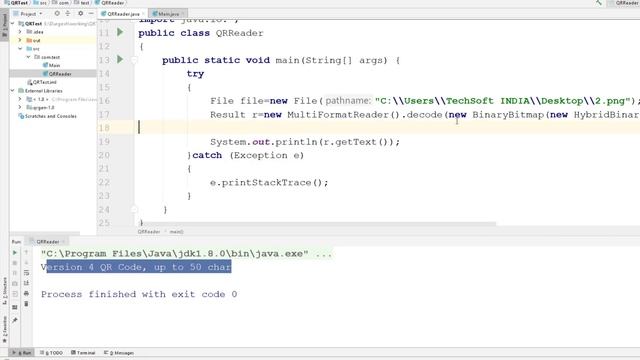Click the locate-file target icon in the Project panel
The height and width of the screenshot is (360, 640).
(57, 13)
